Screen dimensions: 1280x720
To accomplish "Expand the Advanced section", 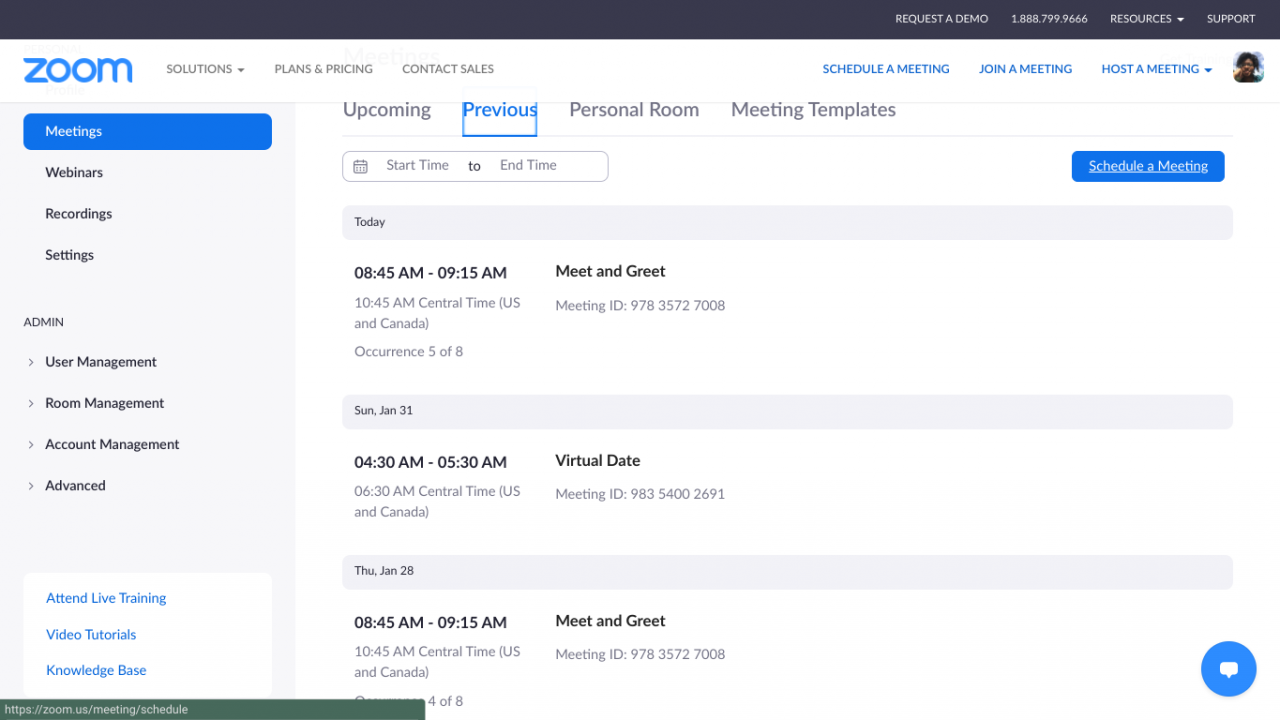I will pos(75,485).
